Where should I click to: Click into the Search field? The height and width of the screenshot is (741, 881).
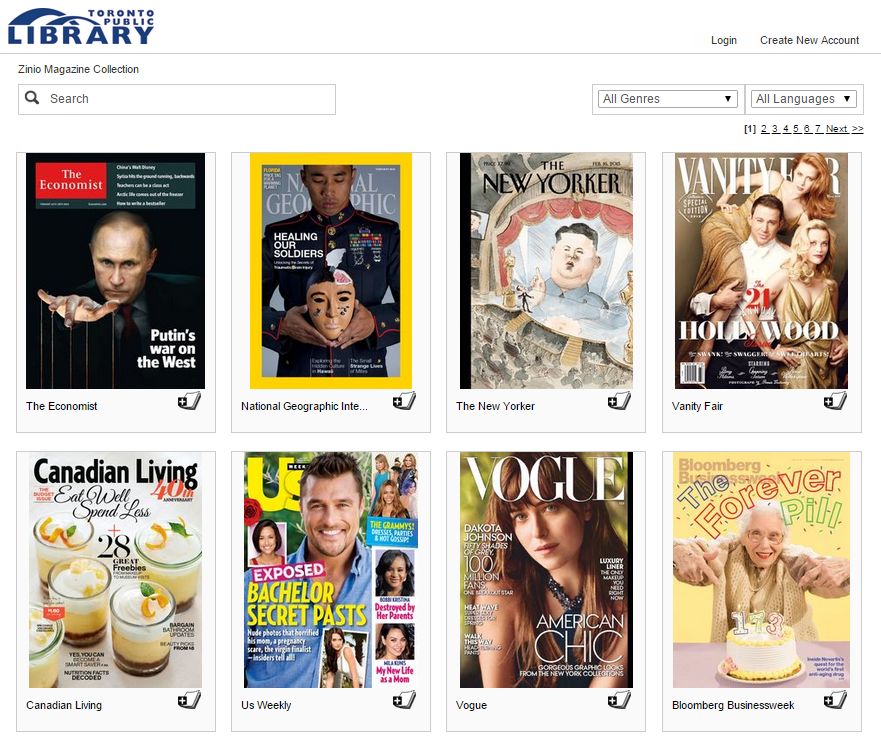point(177,99)
